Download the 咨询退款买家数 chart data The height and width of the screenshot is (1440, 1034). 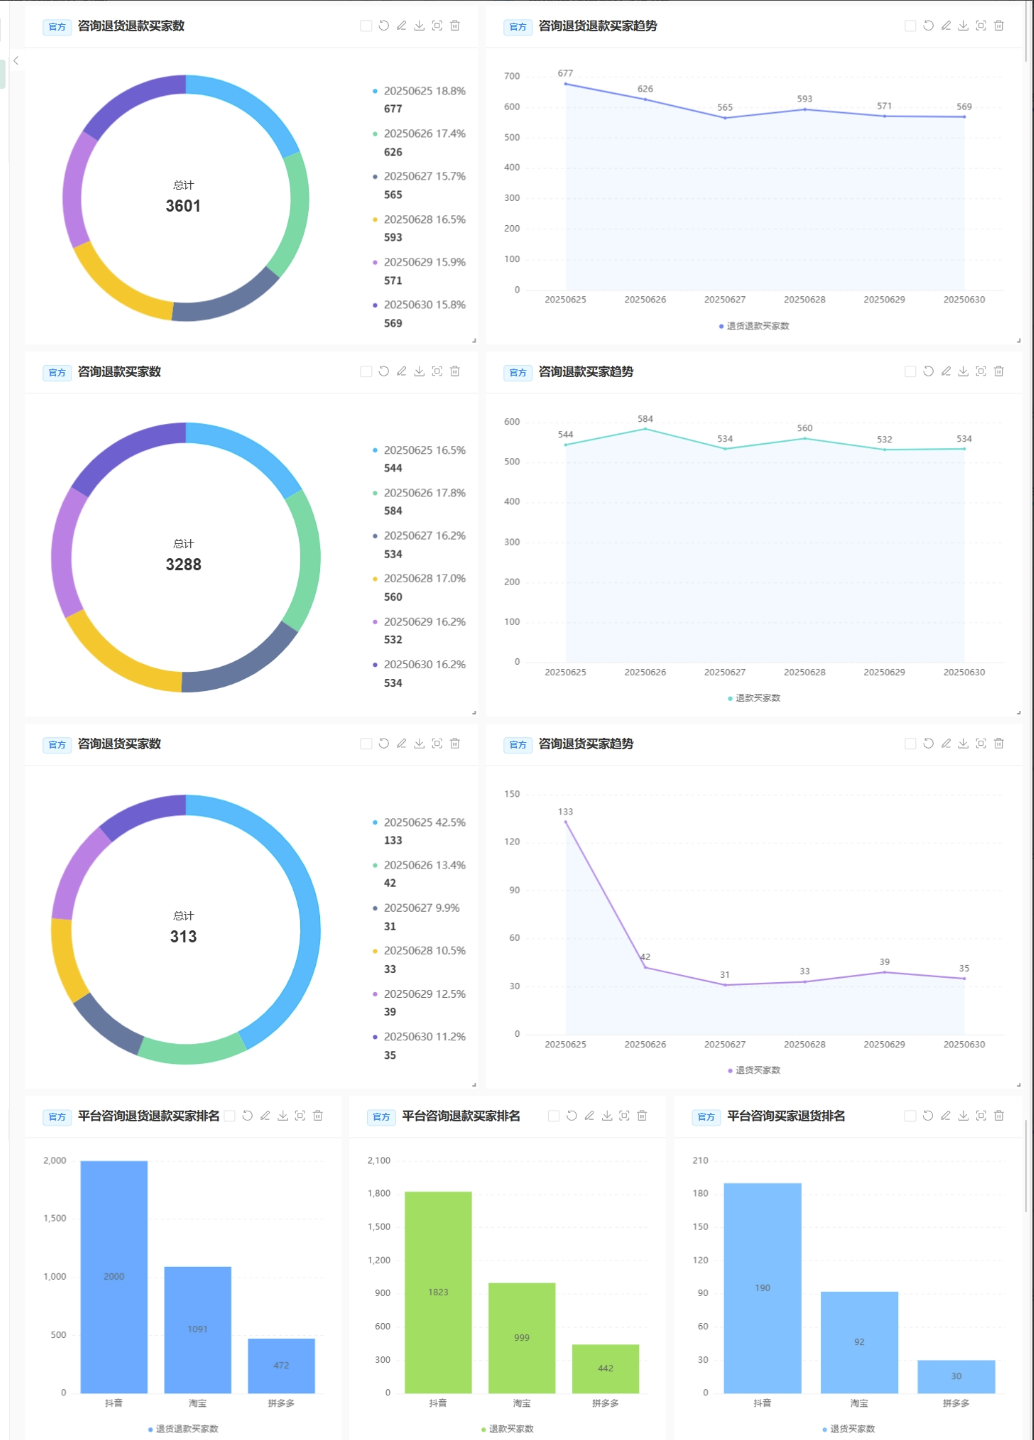pos(419,371)
